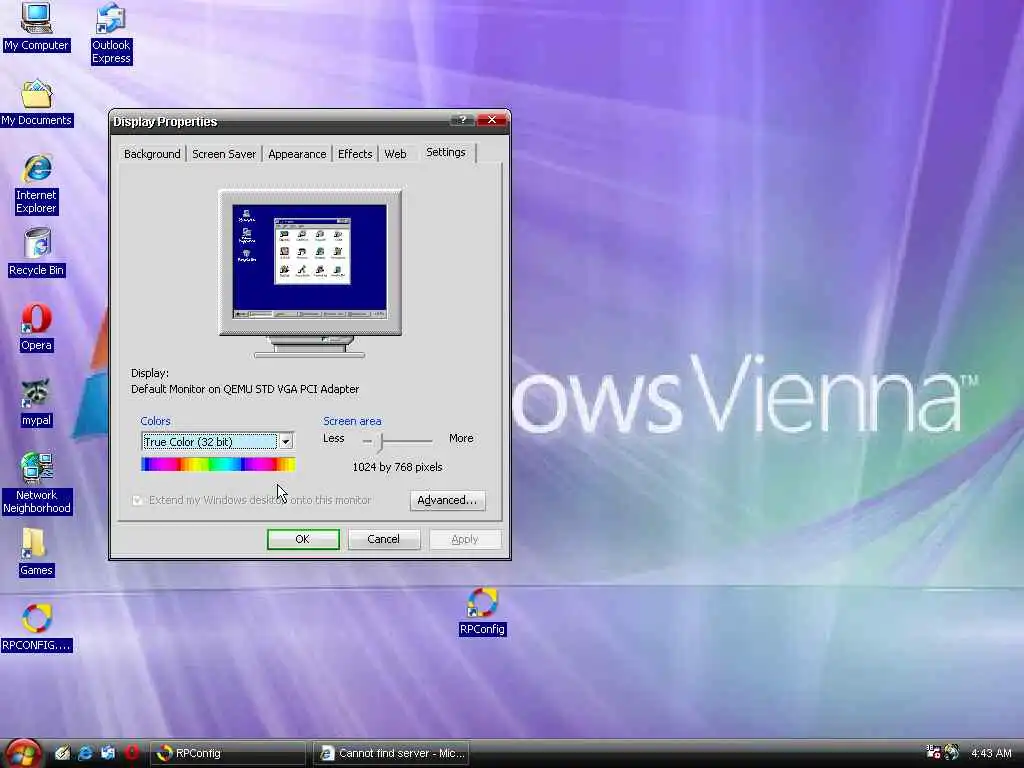Open the Games folder icon
Screen dimensions: 1024x768
click(x=37, y=552)
